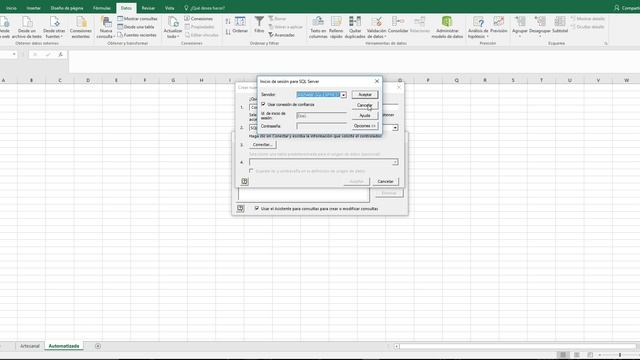Click Contraseña input field

(x=322, y=126)
